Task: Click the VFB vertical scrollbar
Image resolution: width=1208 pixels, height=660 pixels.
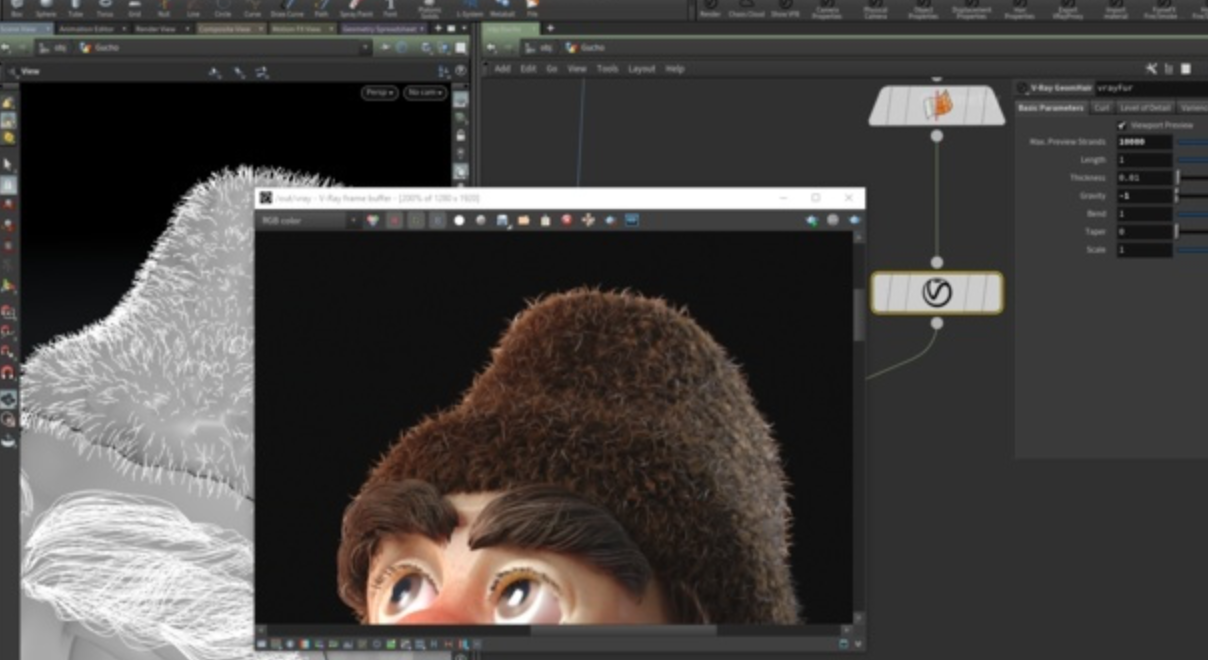Action: tap(858, 315)
